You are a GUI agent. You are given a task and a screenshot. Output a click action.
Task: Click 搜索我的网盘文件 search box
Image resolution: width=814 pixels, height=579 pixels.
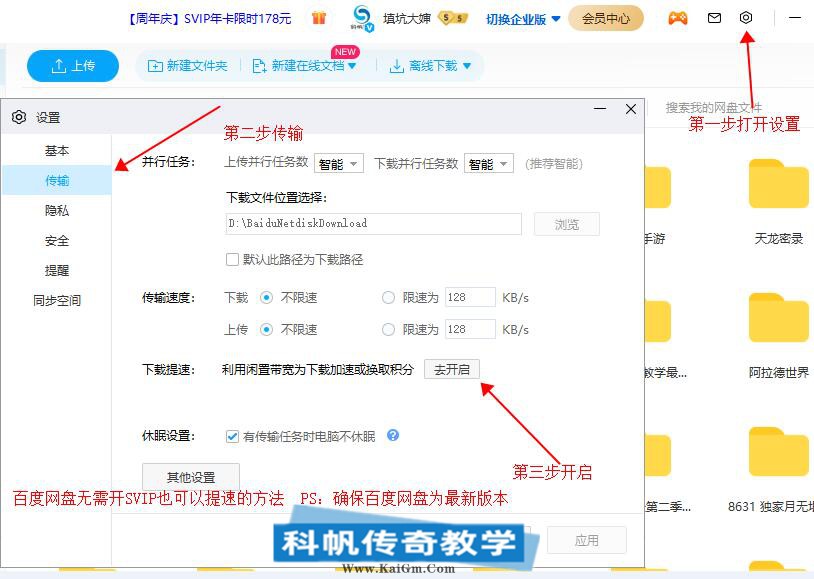point(713,107)
